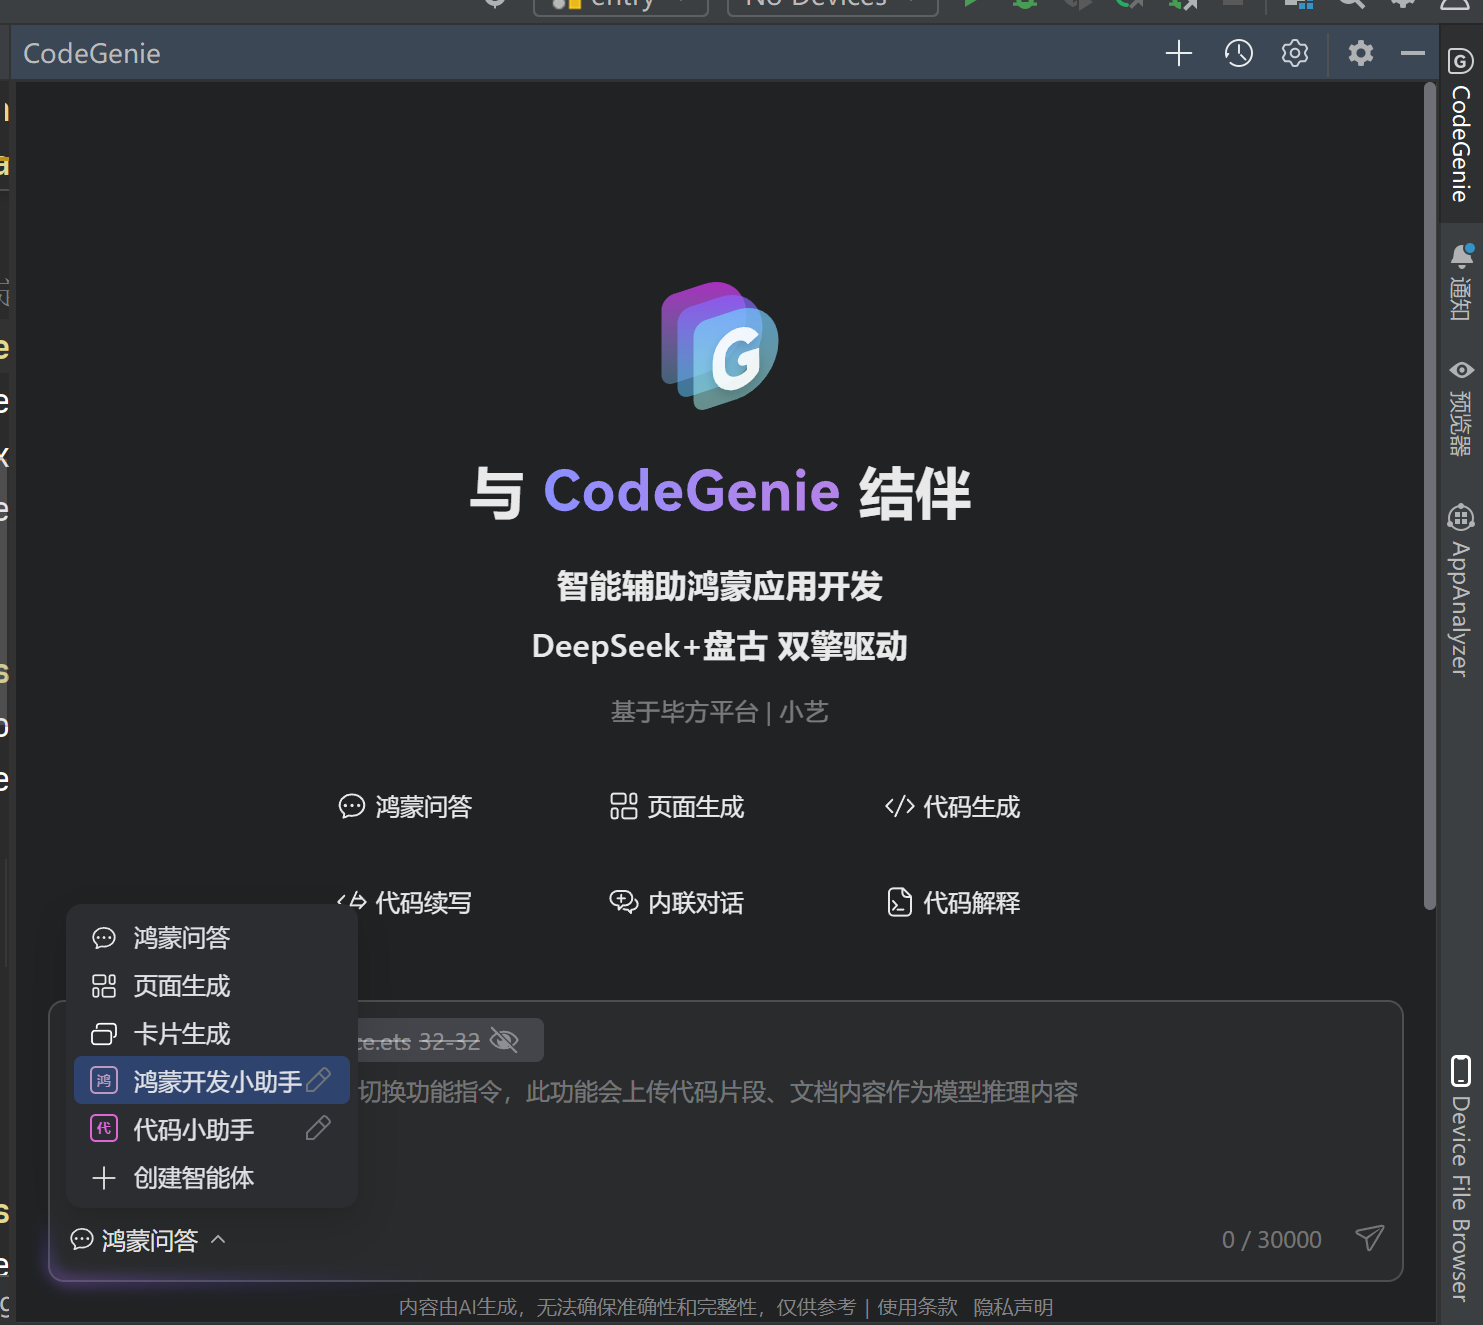Screen dimensions: 1483x1325
Task: Open the 预览器 previewer sidebar tab
Action: tap(1460, 408)
